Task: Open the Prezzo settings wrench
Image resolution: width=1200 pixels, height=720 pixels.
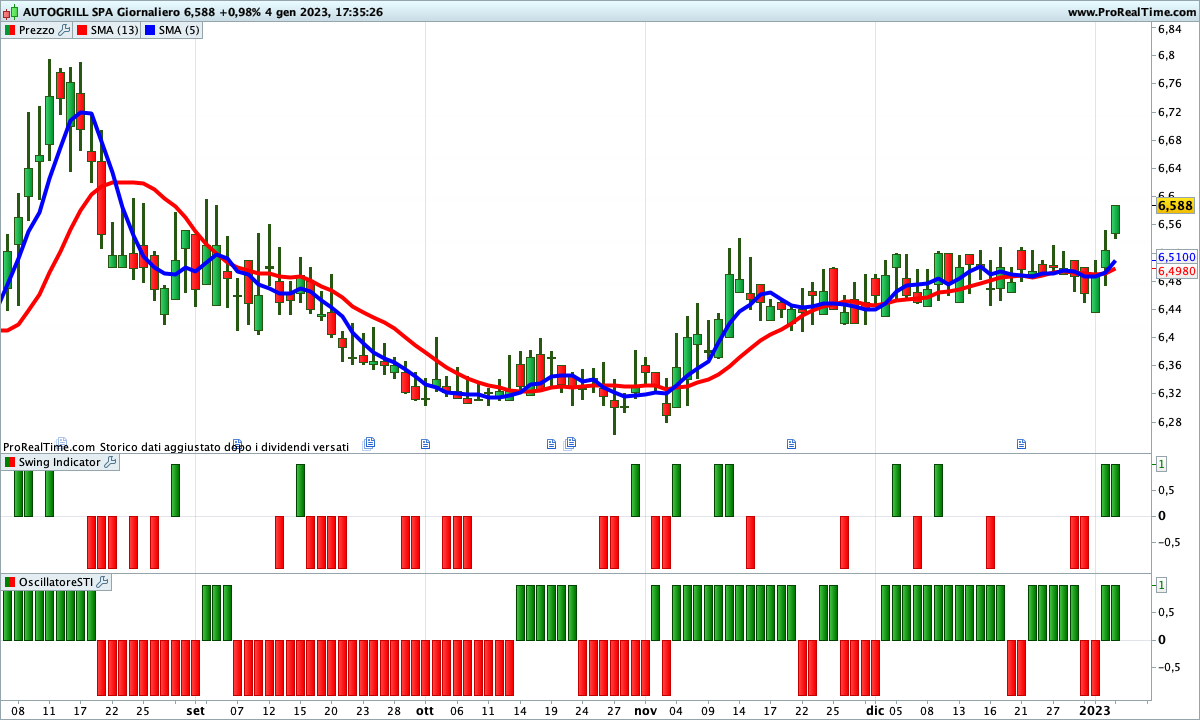Action: [x=64, y=30]
